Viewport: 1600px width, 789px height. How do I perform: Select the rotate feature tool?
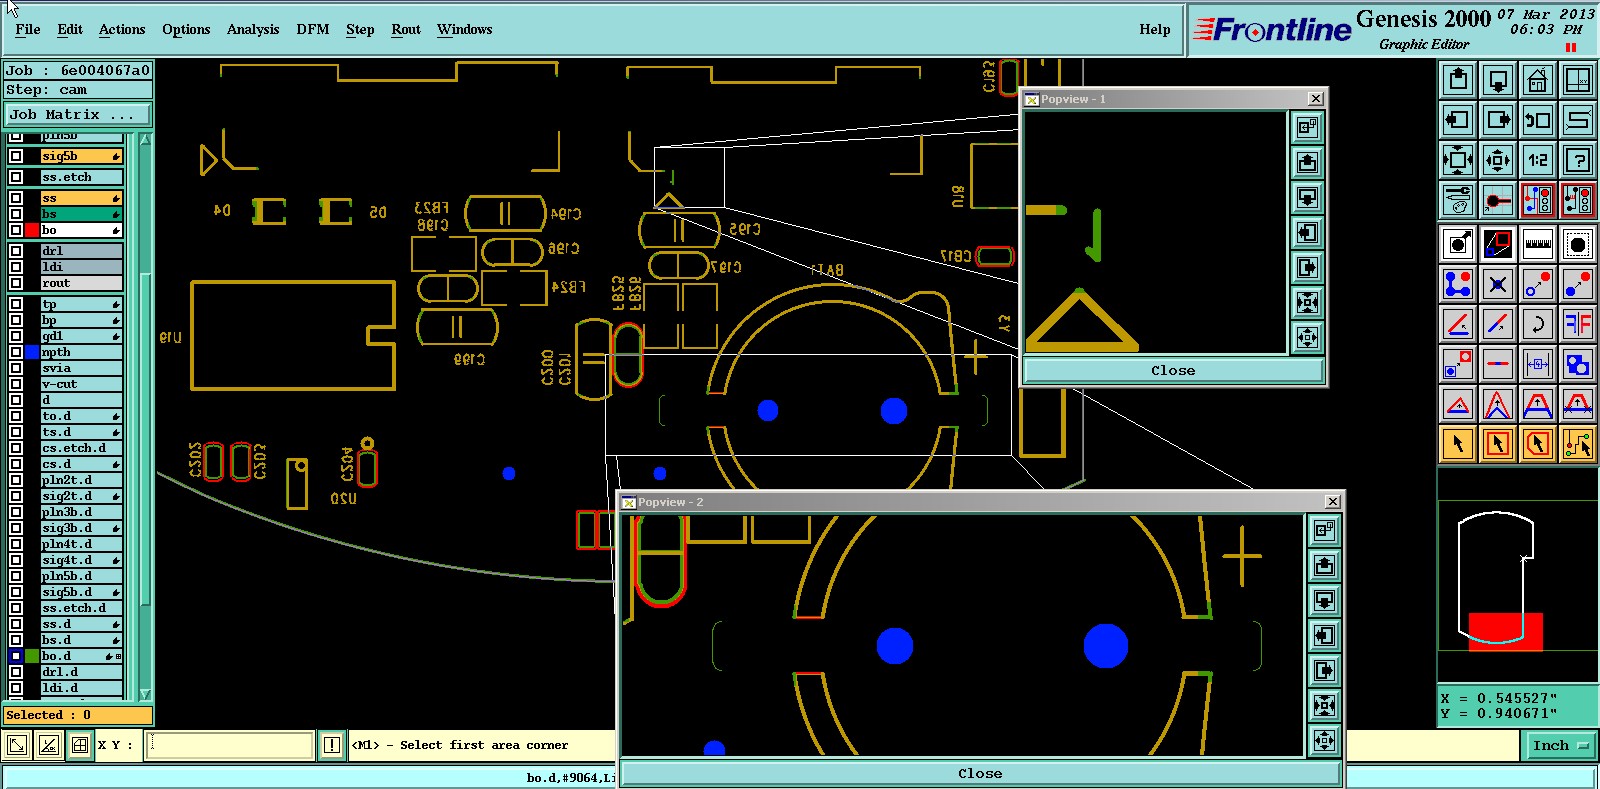pos(1538,324)
